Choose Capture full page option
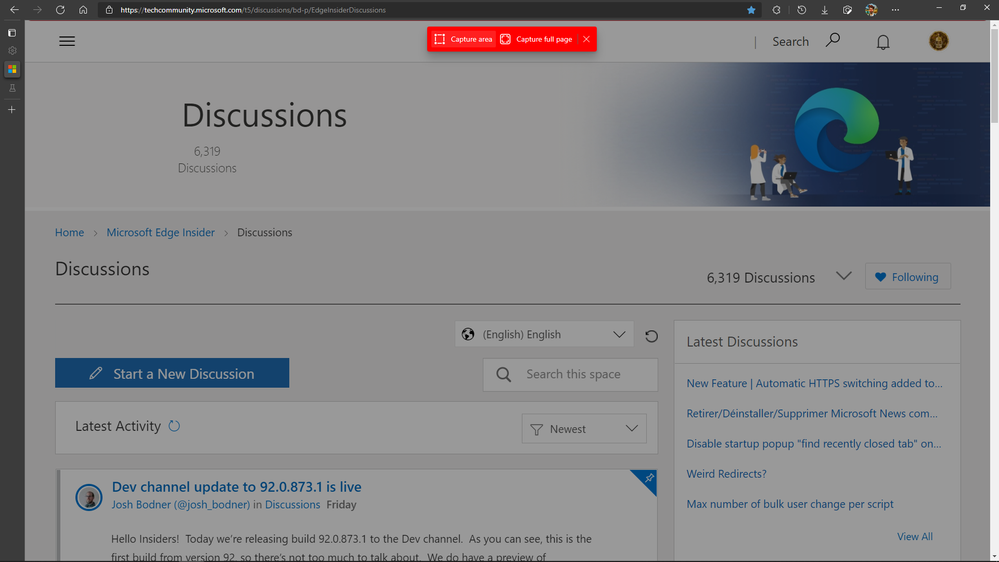 536,39
